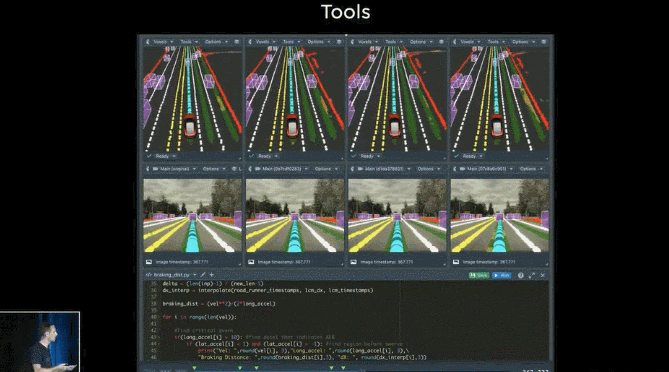
Task: Open Tools menu in third 3D view
Action: pos(394,42)
